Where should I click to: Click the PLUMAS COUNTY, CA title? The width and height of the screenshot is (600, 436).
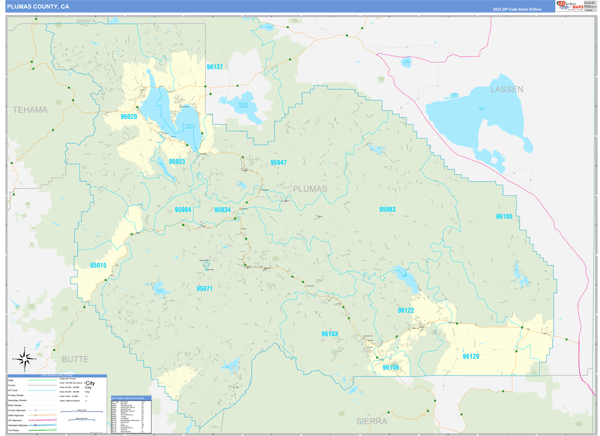[x=38, y=6]
